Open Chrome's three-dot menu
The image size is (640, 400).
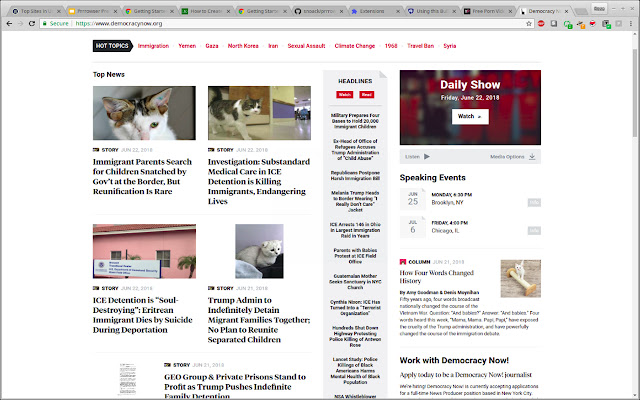click(631, 24)
